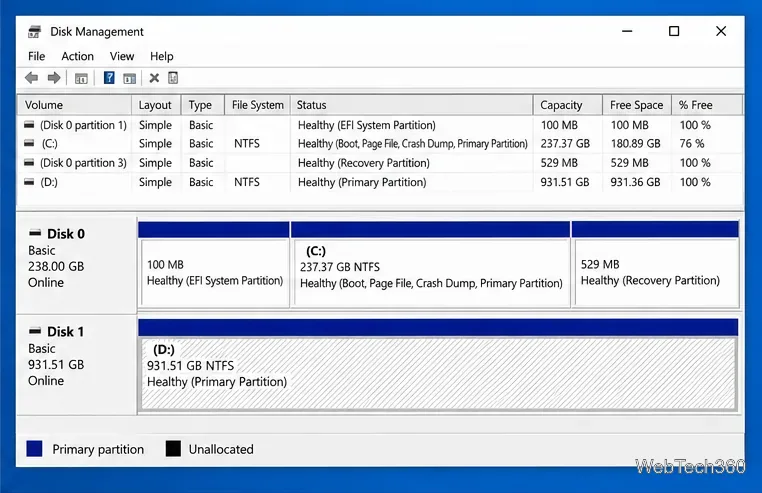Select drive icon beside (Disk 0 partition 3)
The image size is (762, 493).
click(29, 162)
